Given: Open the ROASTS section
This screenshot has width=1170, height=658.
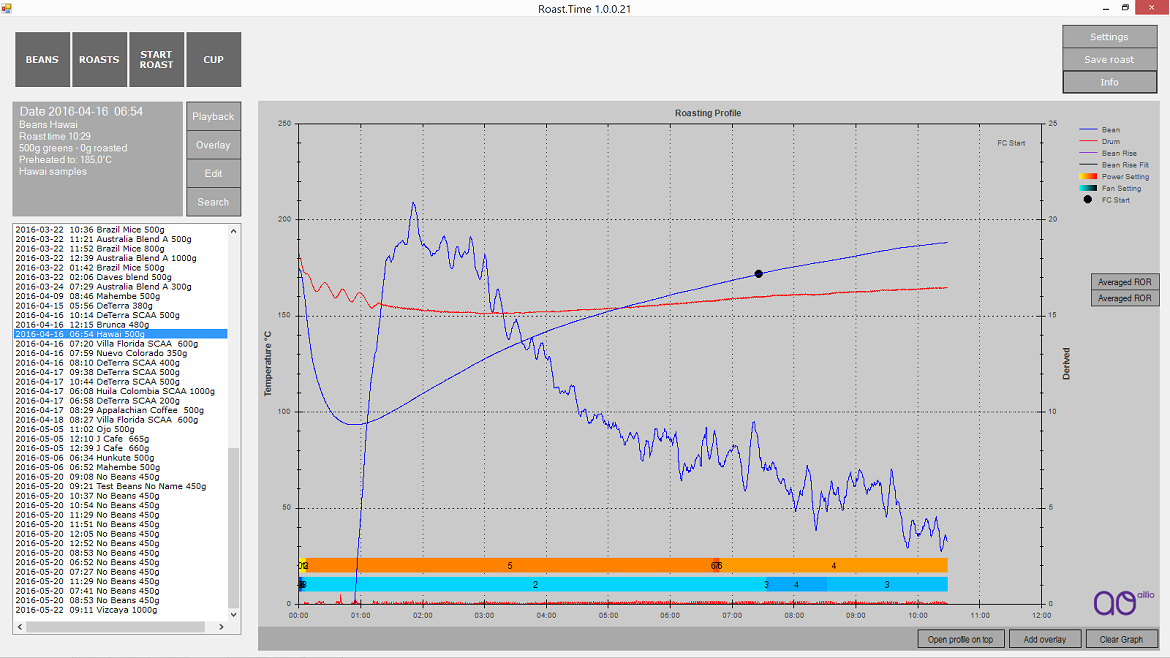Looking at the screenshot, I should (x=99, y=60).
